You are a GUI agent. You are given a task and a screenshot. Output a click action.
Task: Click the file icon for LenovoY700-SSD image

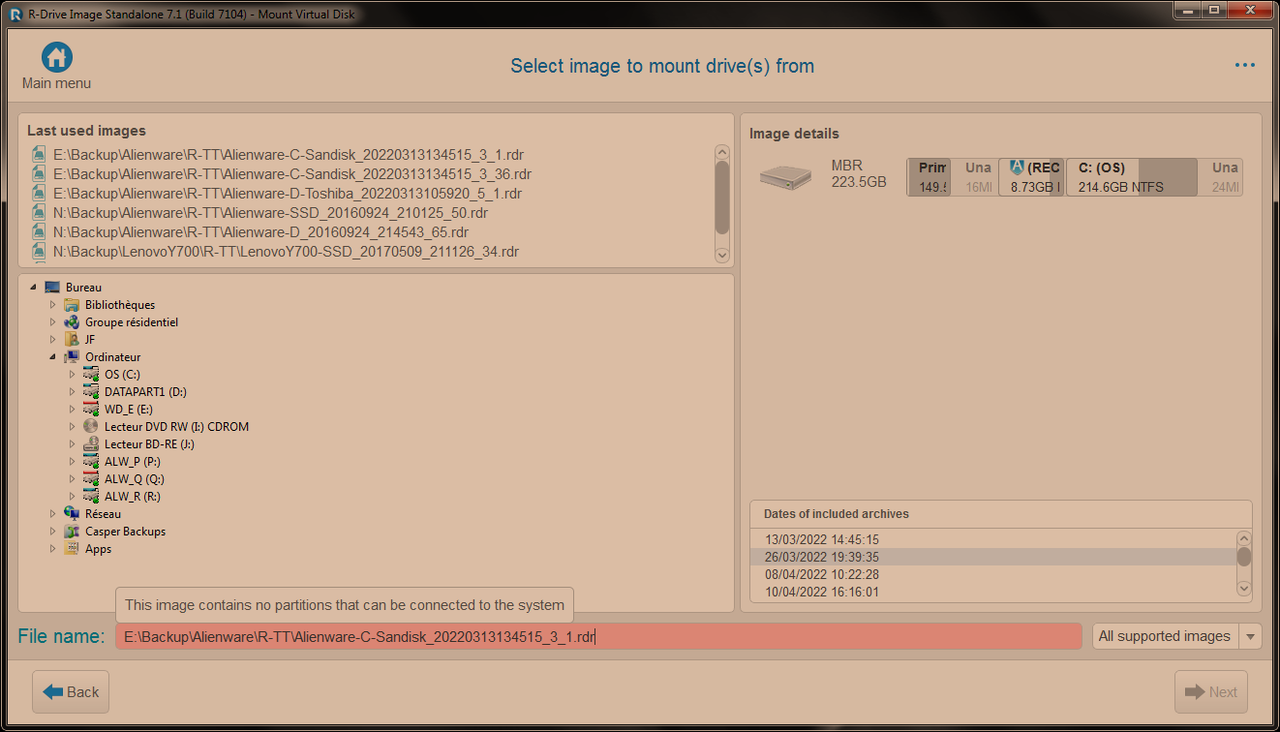(x=39, y=251)
